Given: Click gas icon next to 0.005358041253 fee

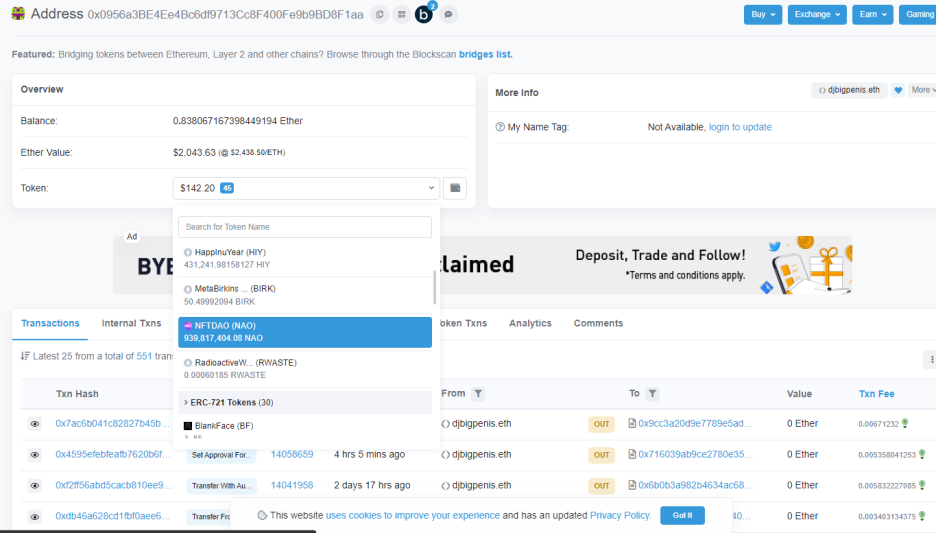Looking at the screenshot, I should [x=922, y=454].
